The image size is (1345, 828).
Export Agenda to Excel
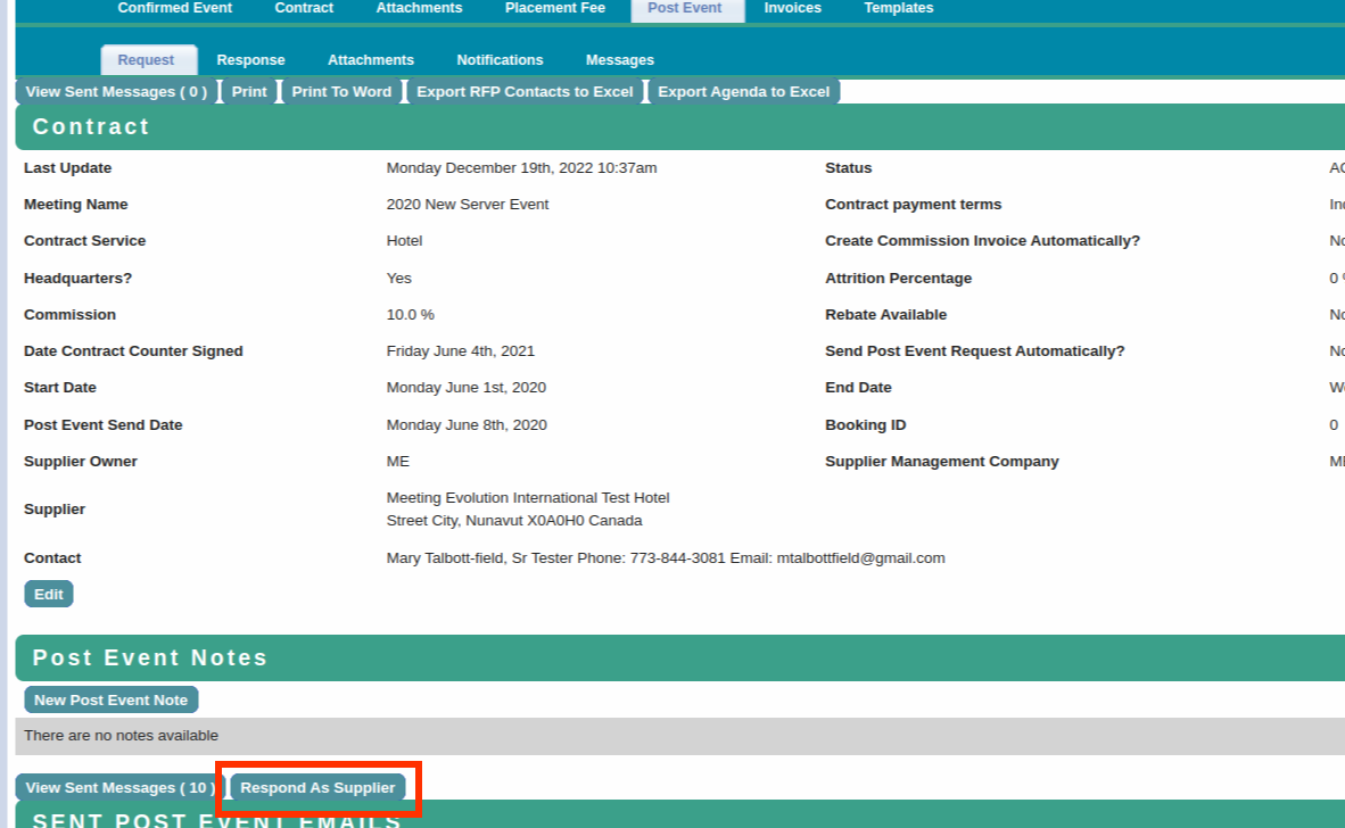pyautogui.click(x=744, y=91)
